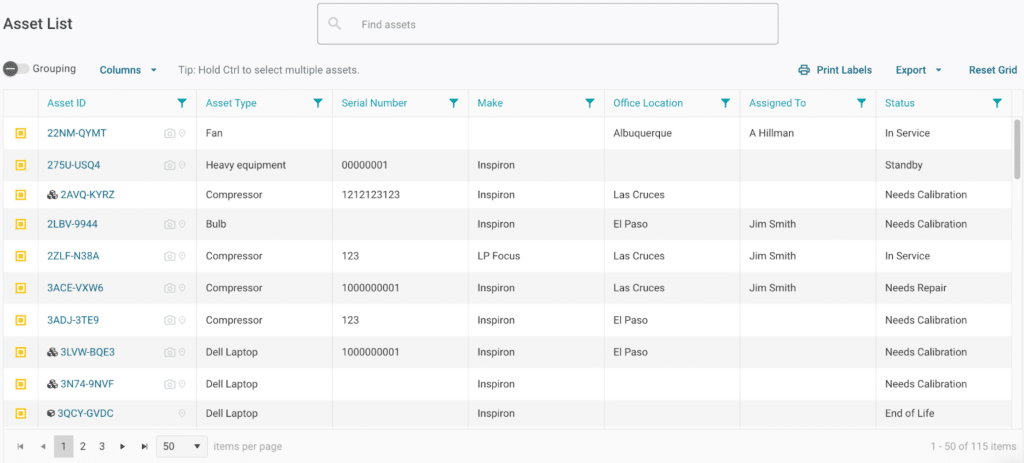The height and width of the screenshot is (463, 1024).
Task: Click the printer icon for Print Labels
Action: (804, 70)
